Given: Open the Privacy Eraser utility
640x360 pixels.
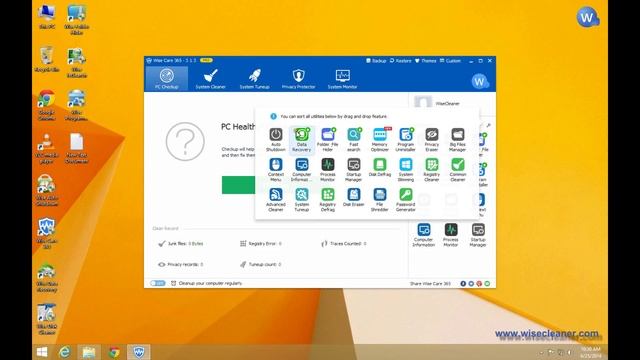Looking at the screenshot, I should click(431, 140).
